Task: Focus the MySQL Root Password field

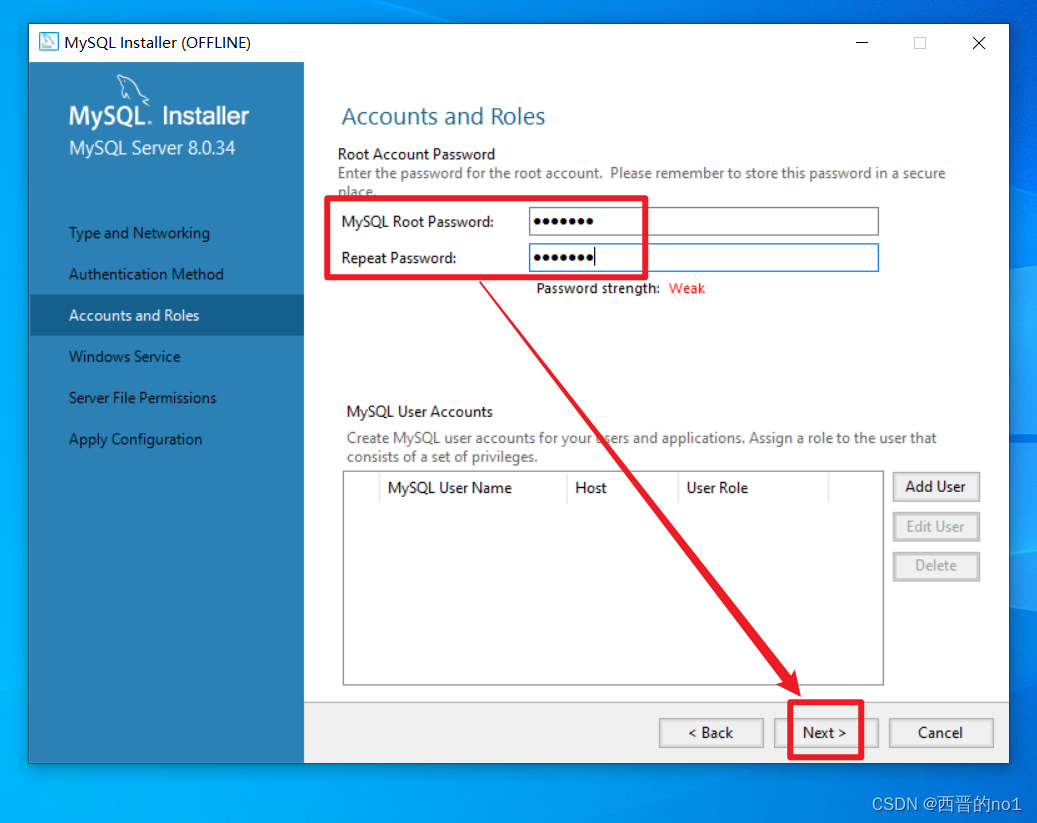Action: click(x=703, y=221)
